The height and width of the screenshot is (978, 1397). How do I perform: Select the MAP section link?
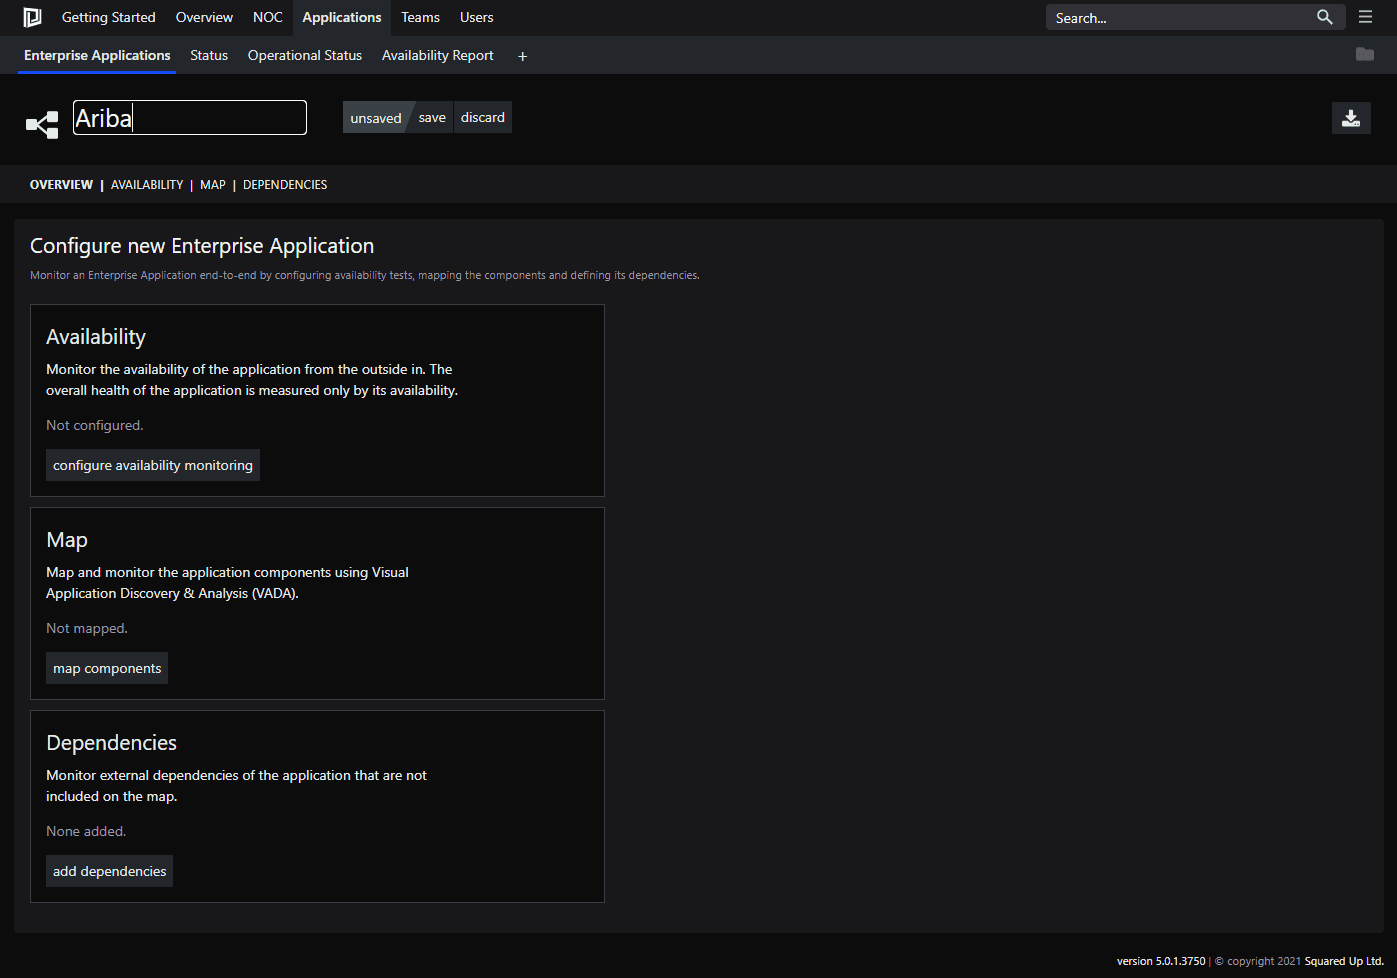[x=213, y=185]
